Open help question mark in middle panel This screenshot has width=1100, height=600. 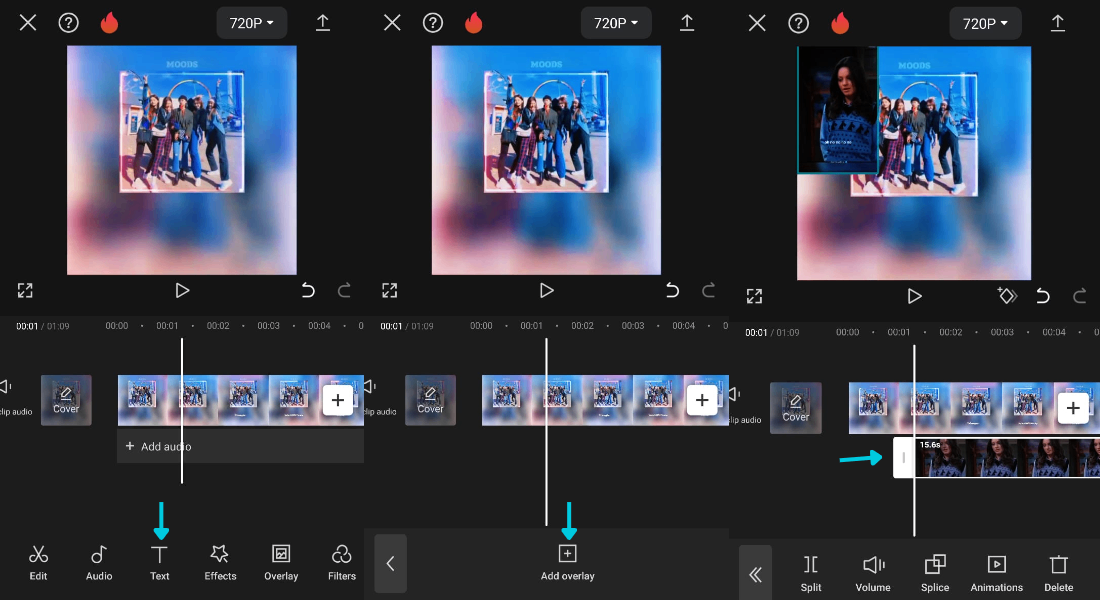tap(433, 23)
